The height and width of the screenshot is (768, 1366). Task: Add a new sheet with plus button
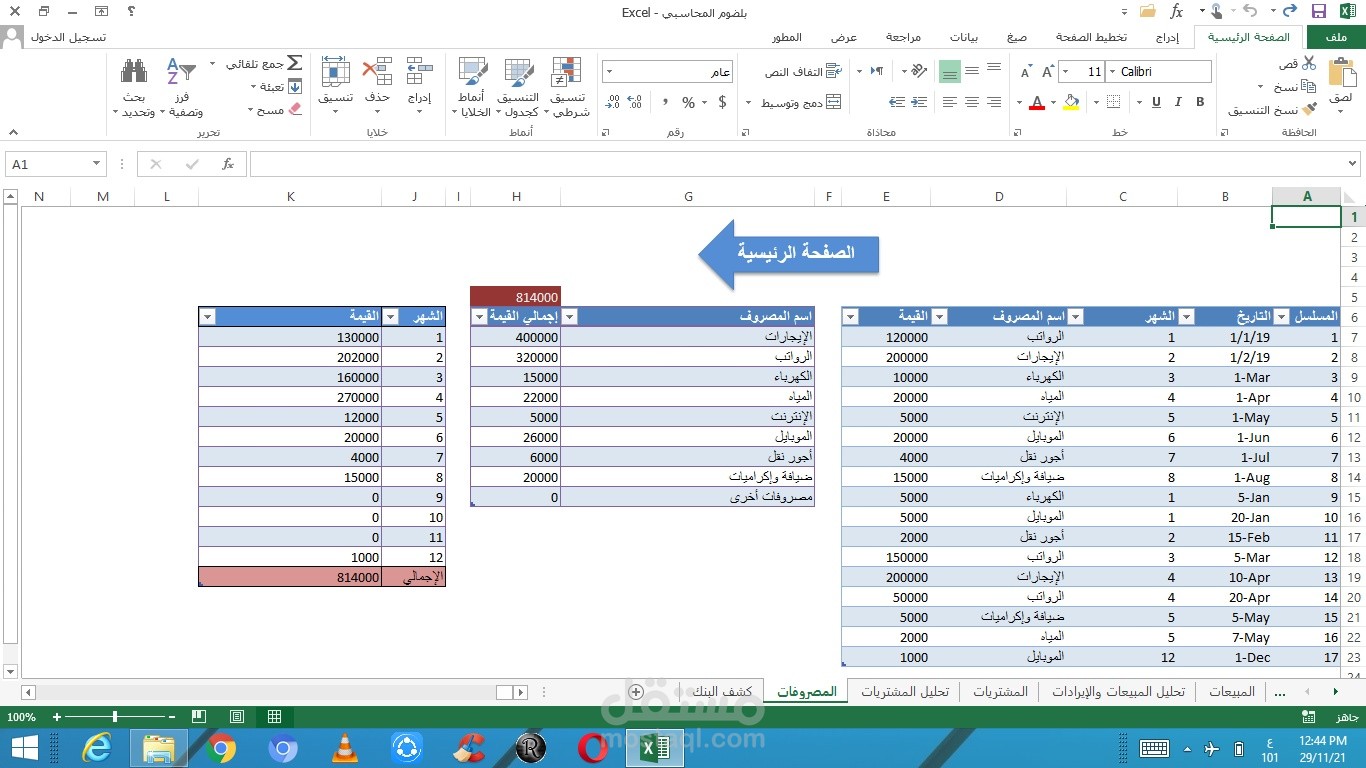tap(636, 692)
